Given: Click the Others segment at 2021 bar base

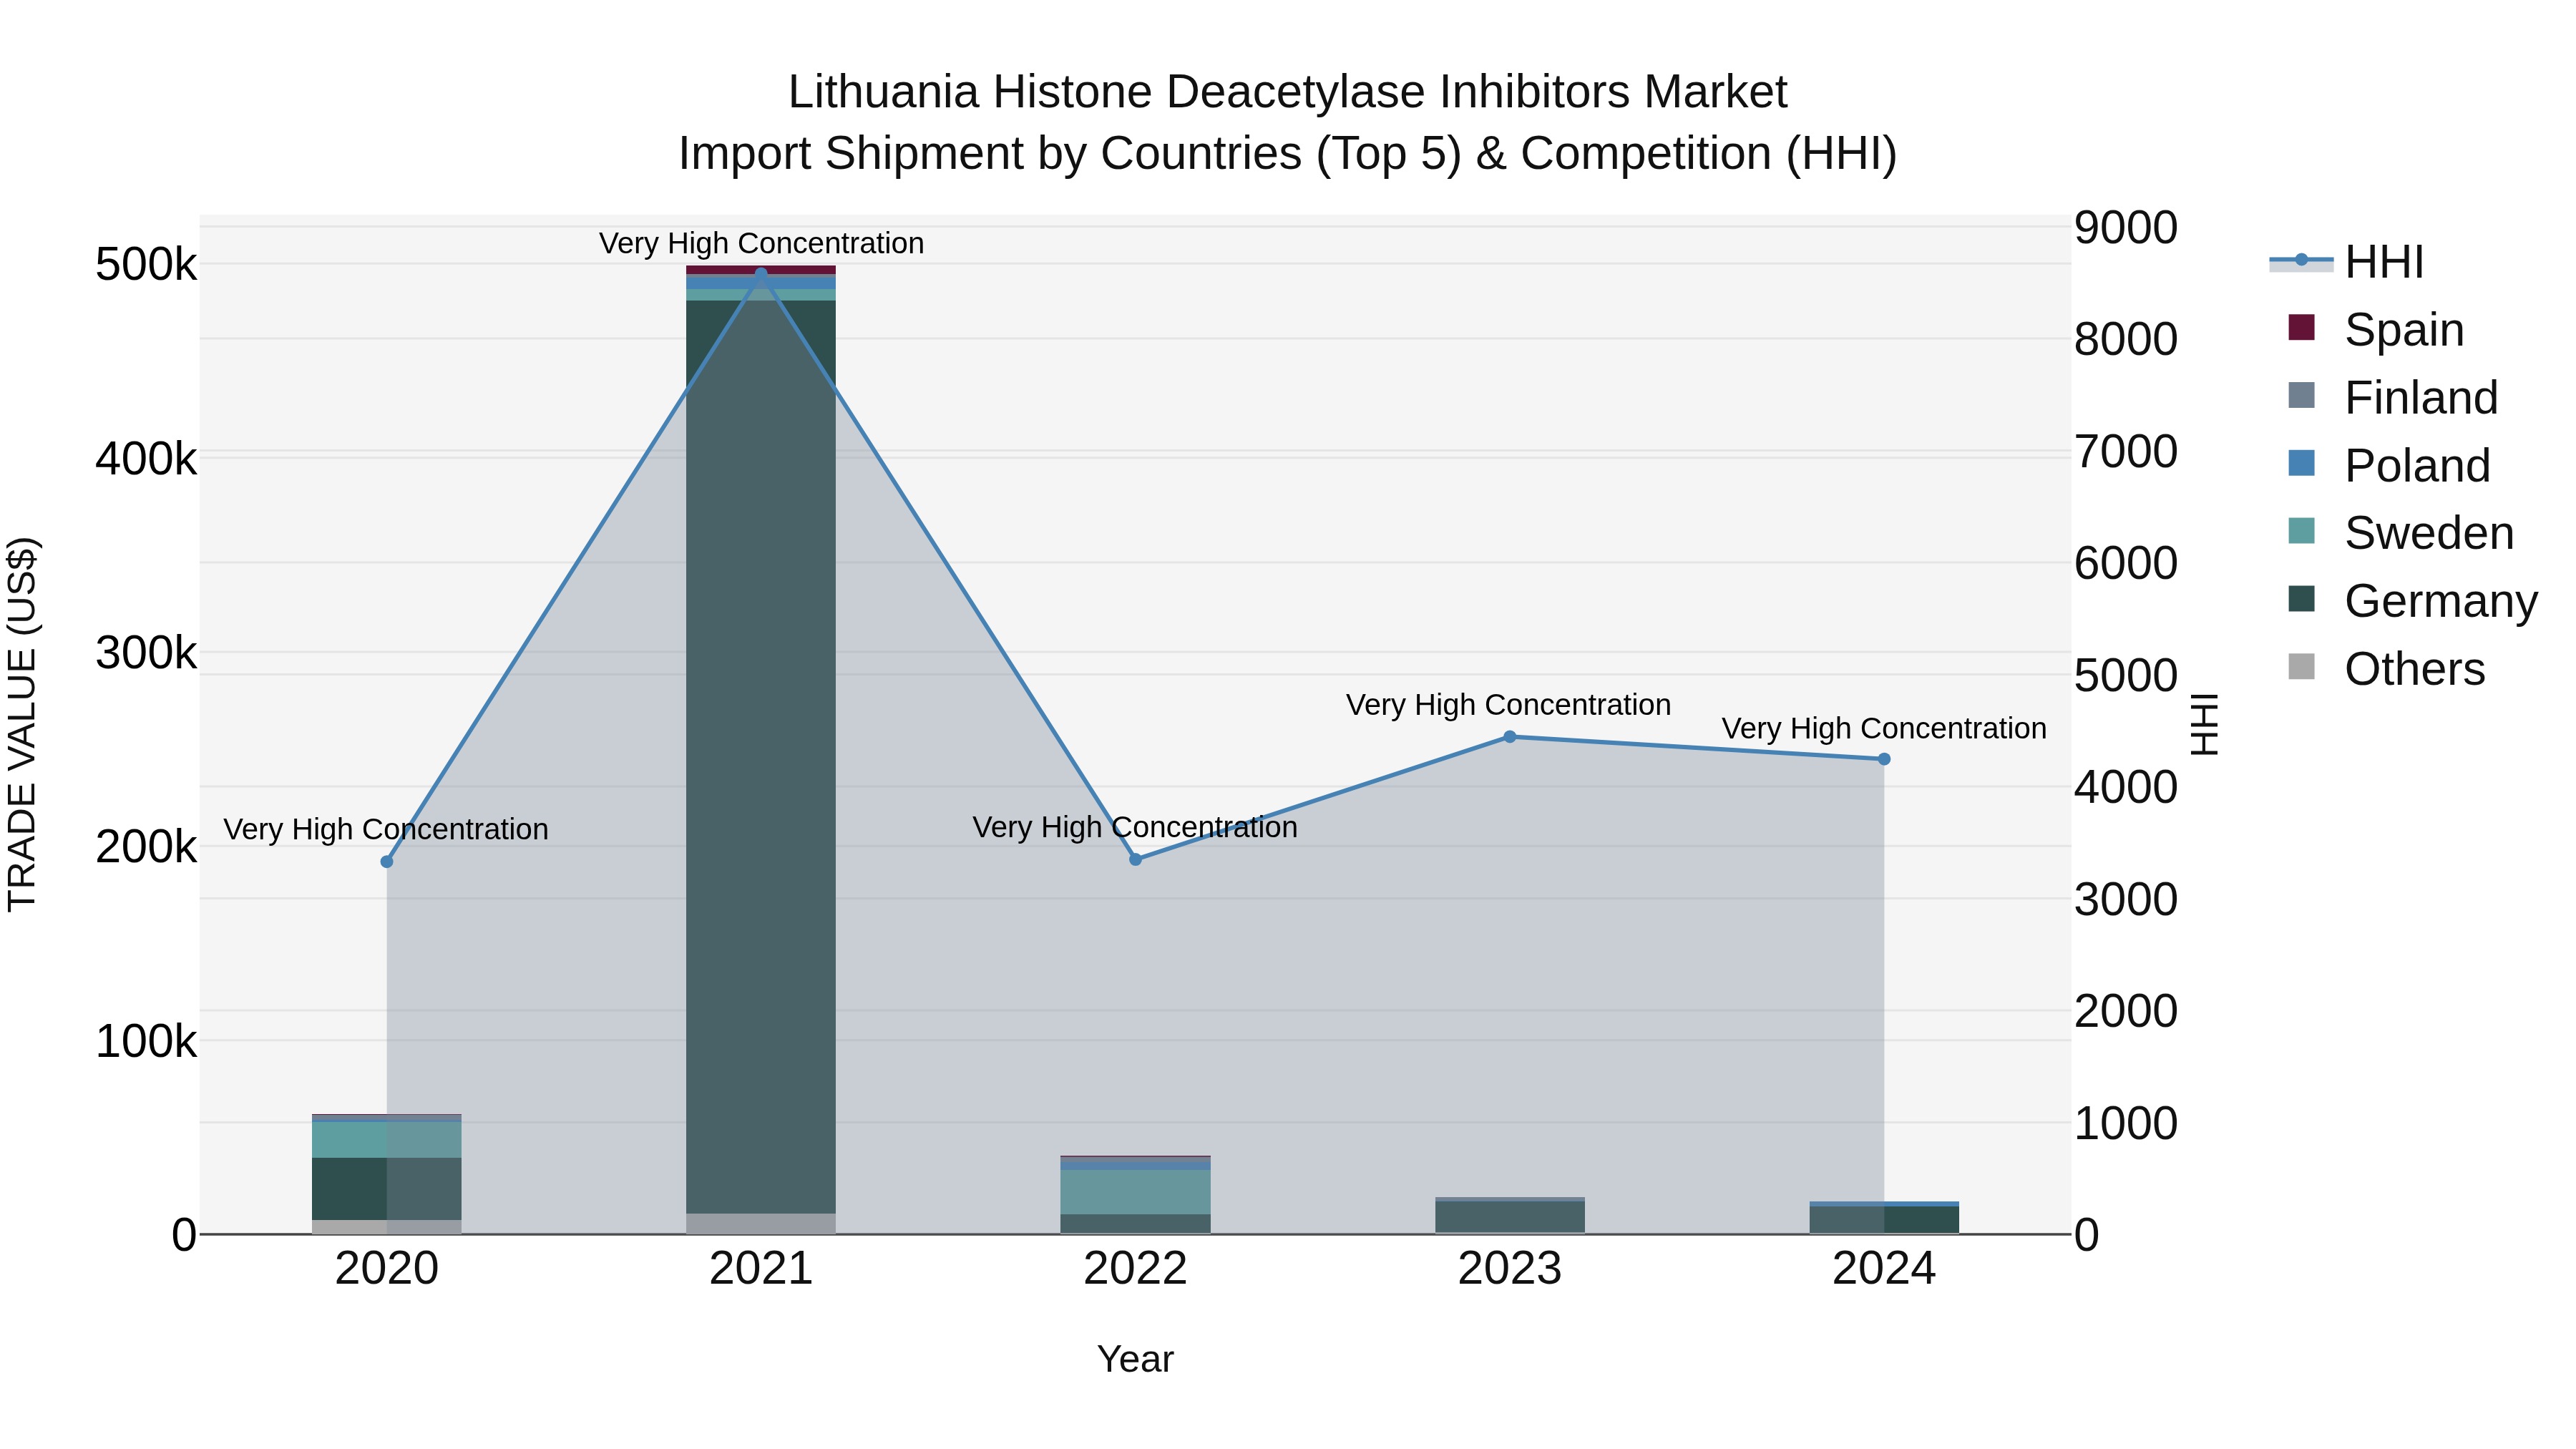Looking at the screenshot, I should (x=761, y=1224).
